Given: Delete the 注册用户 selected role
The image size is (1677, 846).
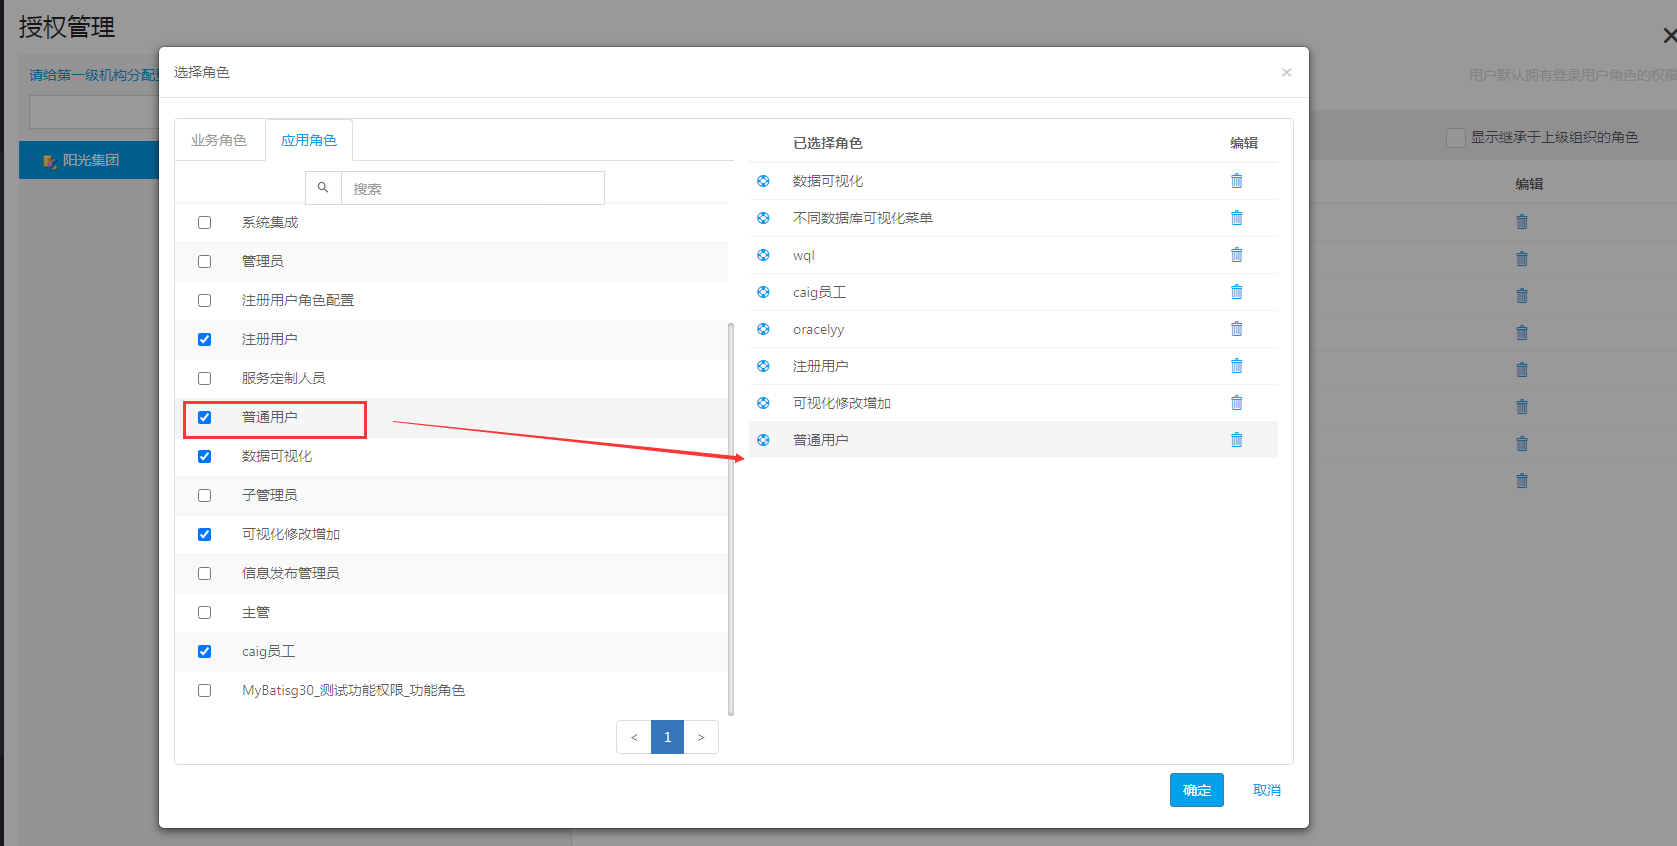Looking at the screenshot, I should tap(1236, 366).
